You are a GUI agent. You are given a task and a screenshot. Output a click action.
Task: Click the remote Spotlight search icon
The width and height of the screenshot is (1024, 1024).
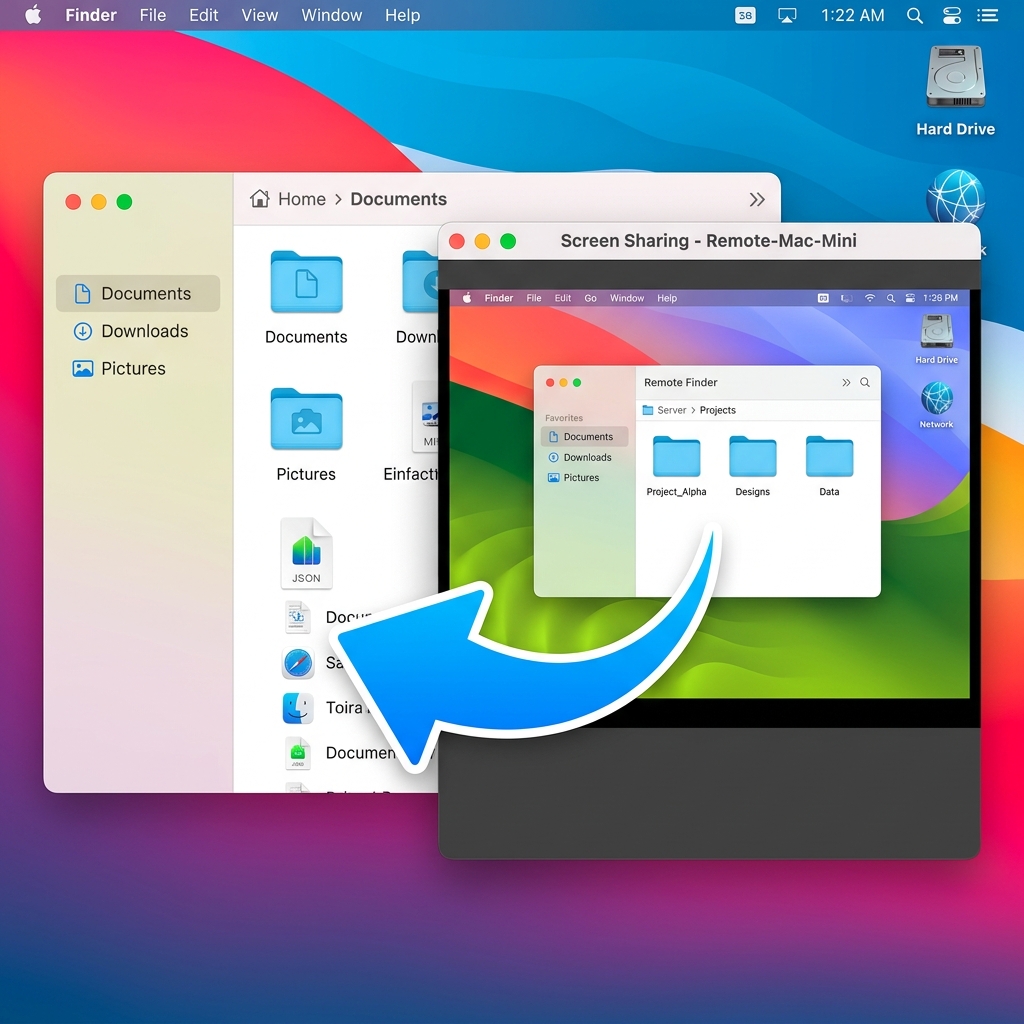[x=890, y=298]
